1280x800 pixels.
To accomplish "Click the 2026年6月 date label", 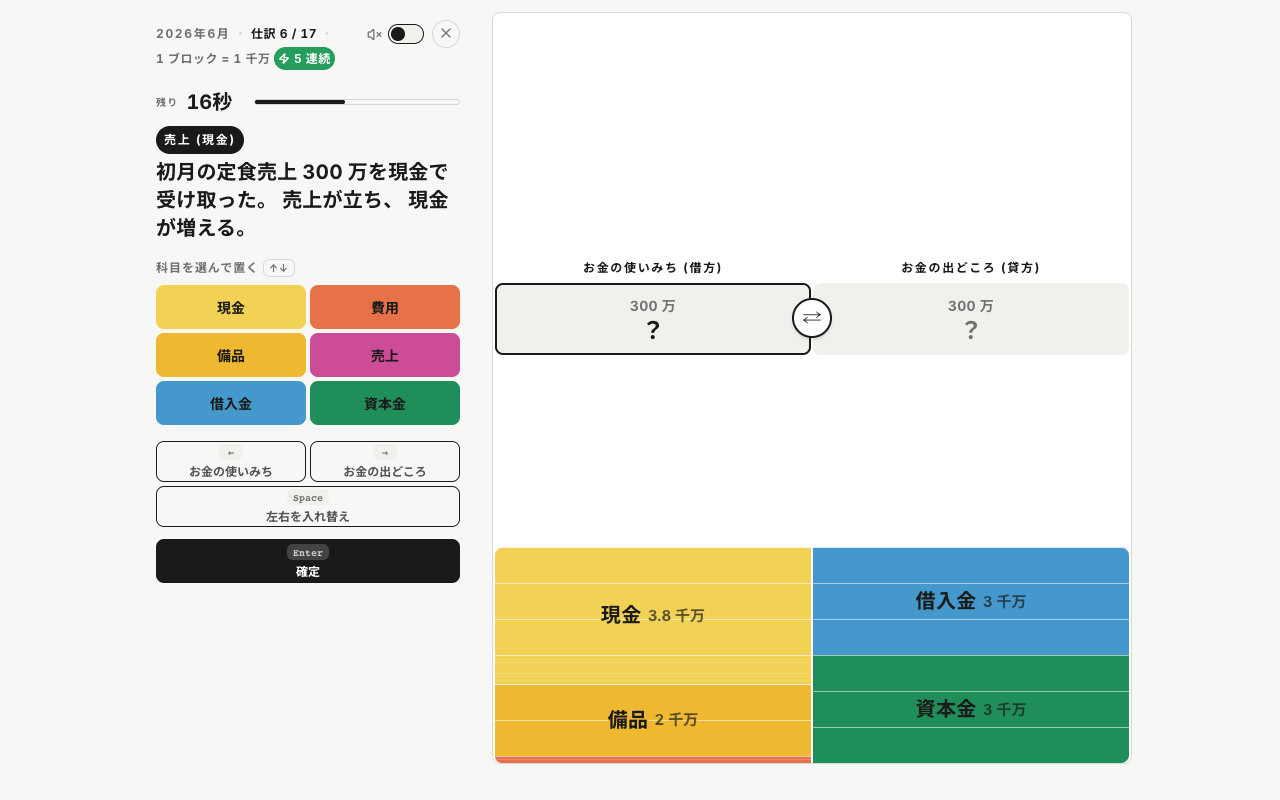I will [x=193, y=34].
